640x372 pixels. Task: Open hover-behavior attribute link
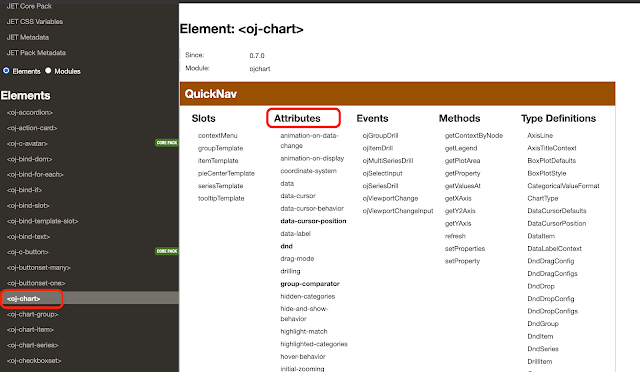coord(303,357)
